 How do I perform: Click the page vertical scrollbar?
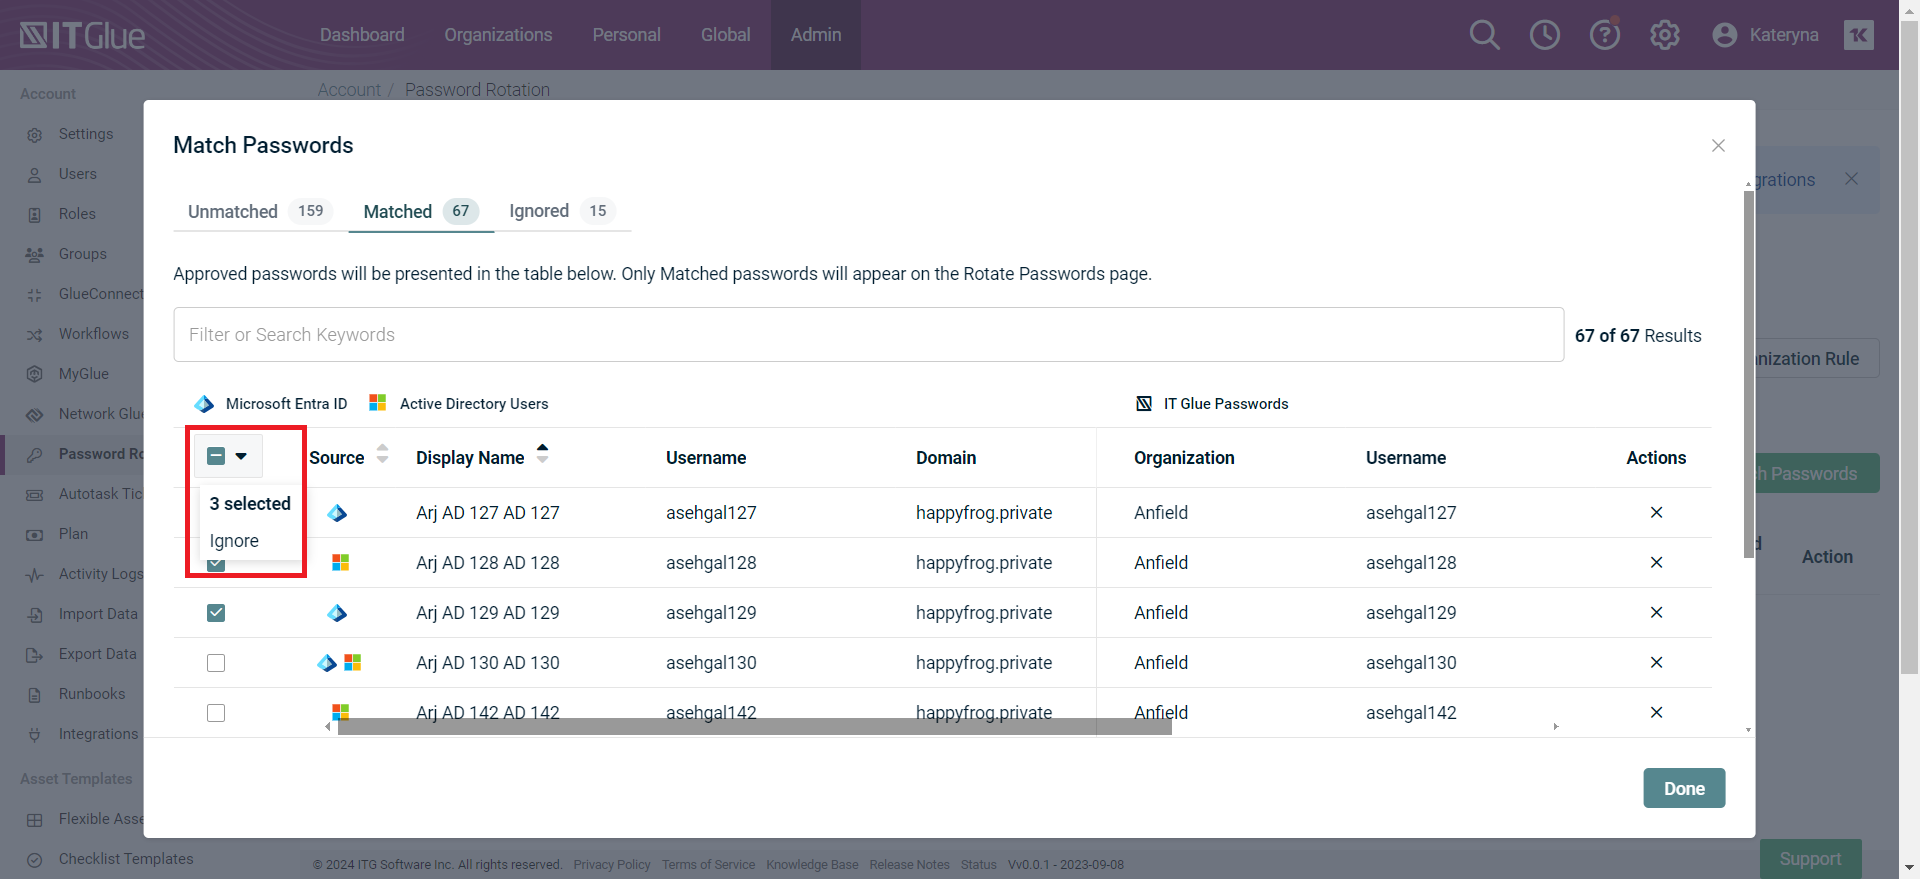[x=1910, y=350]
